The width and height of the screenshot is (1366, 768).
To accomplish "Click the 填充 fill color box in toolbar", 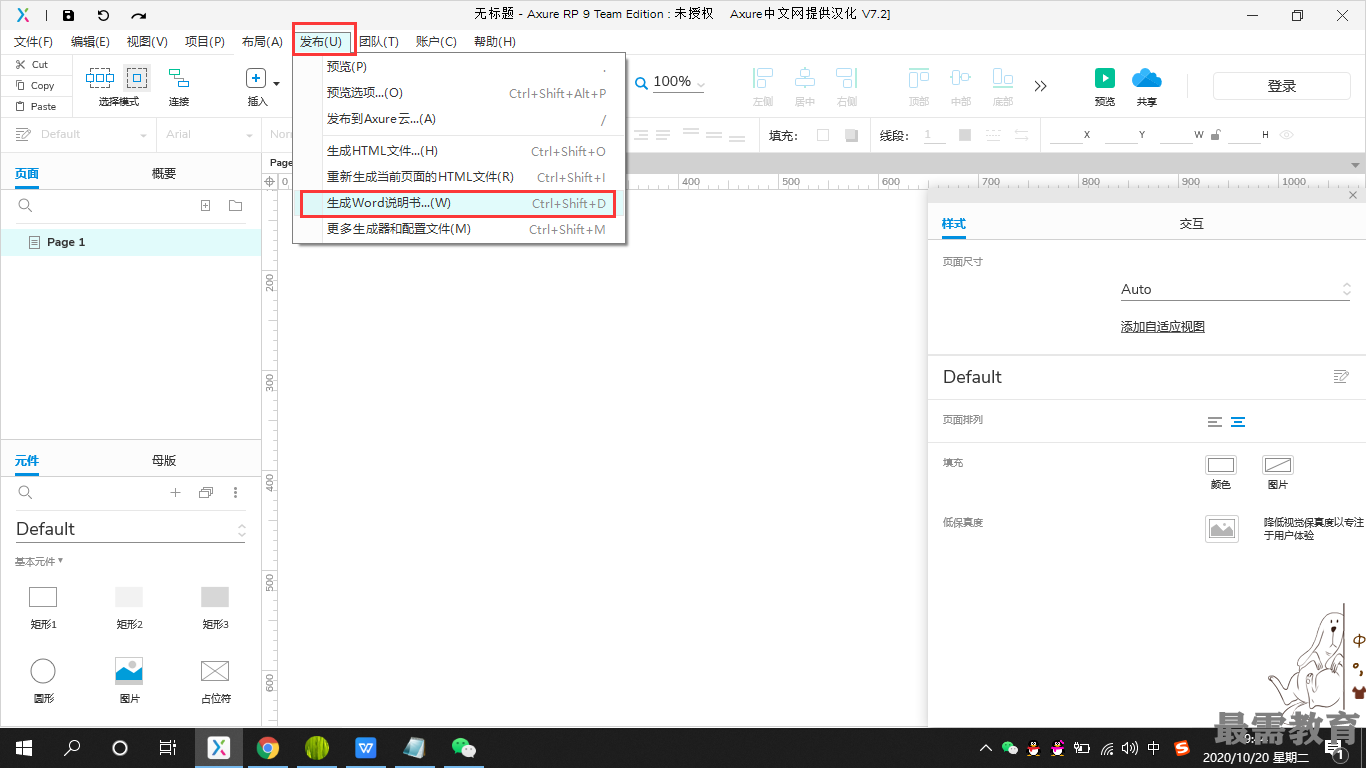I will point(823,135).
